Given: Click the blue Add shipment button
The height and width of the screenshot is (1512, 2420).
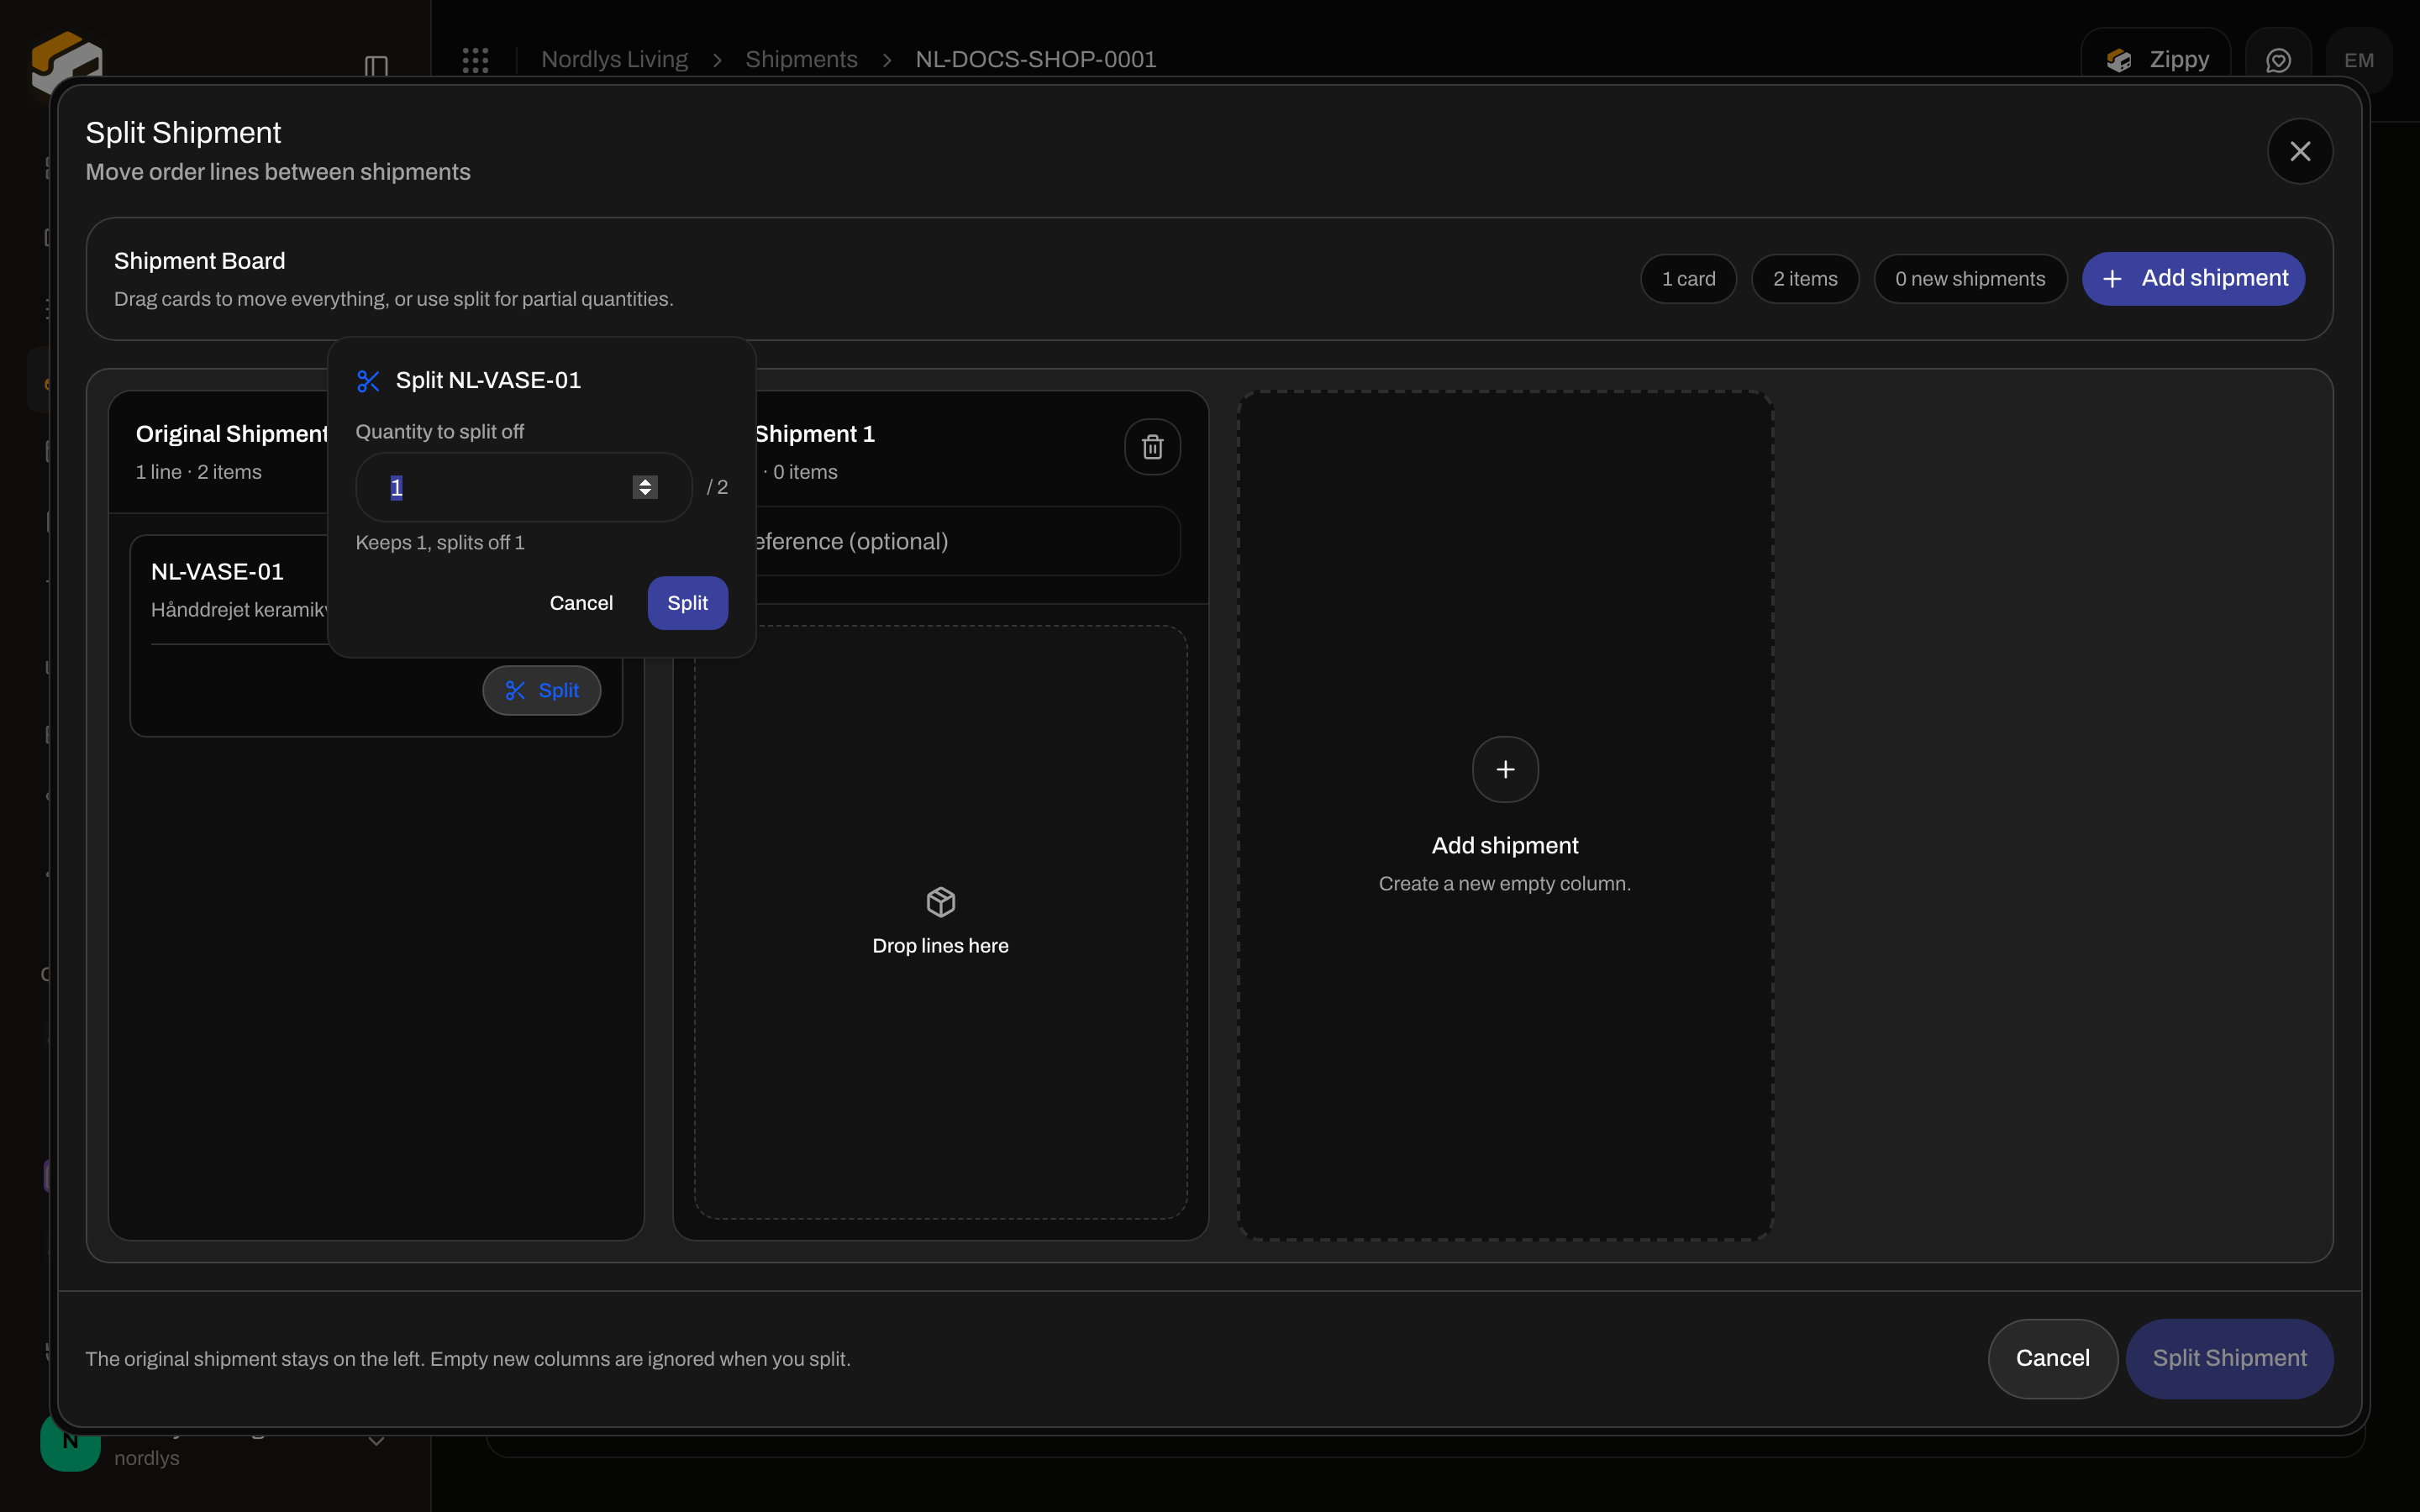Looking at the screenshot, I should 2193,279.
